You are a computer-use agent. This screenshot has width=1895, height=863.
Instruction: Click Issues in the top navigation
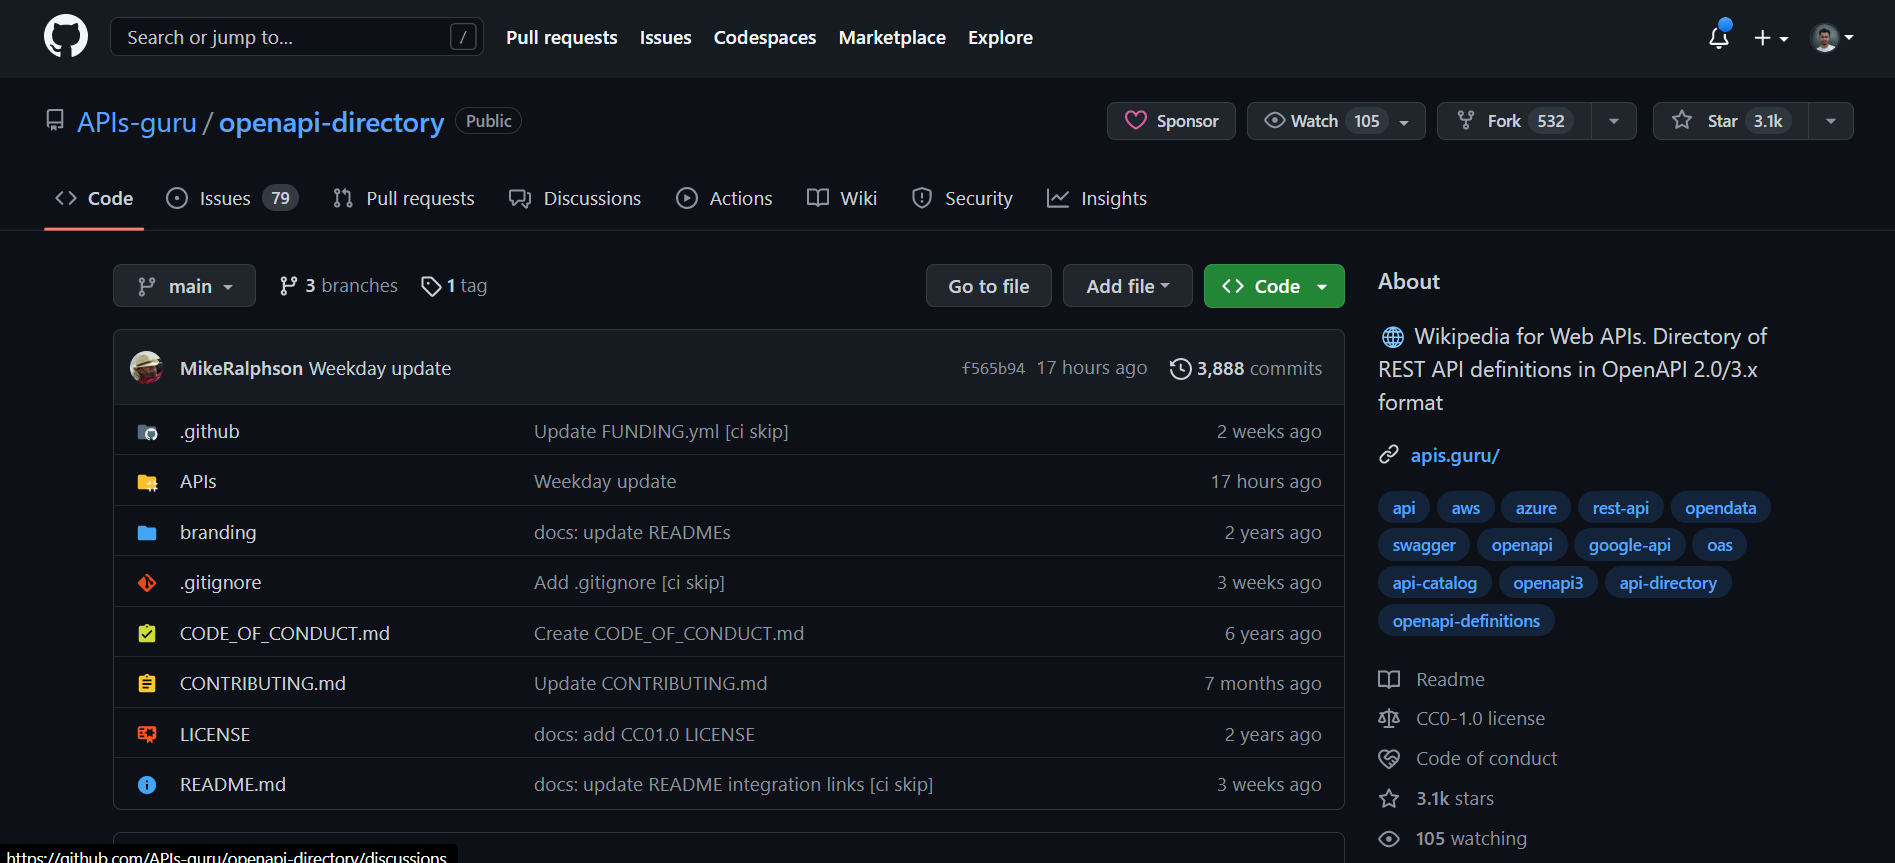[x=666, y=38]
